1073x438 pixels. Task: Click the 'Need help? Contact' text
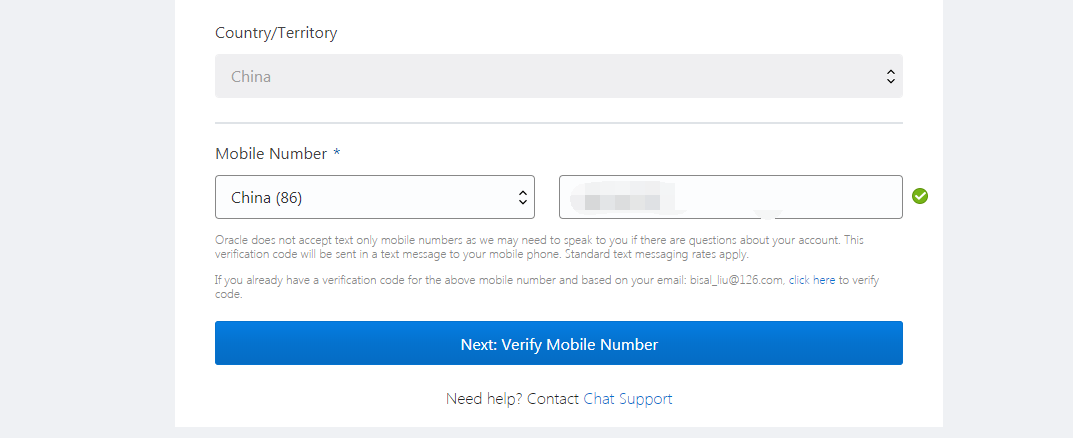[512, 399]
